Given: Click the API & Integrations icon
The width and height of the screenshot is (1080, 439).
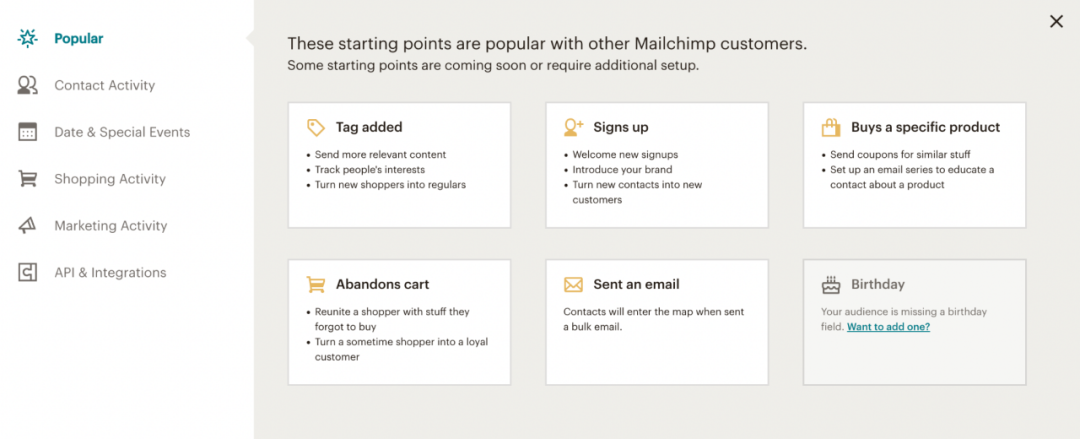Looking at the screenshot, I should pyautogui.click(x=28, y=272).
